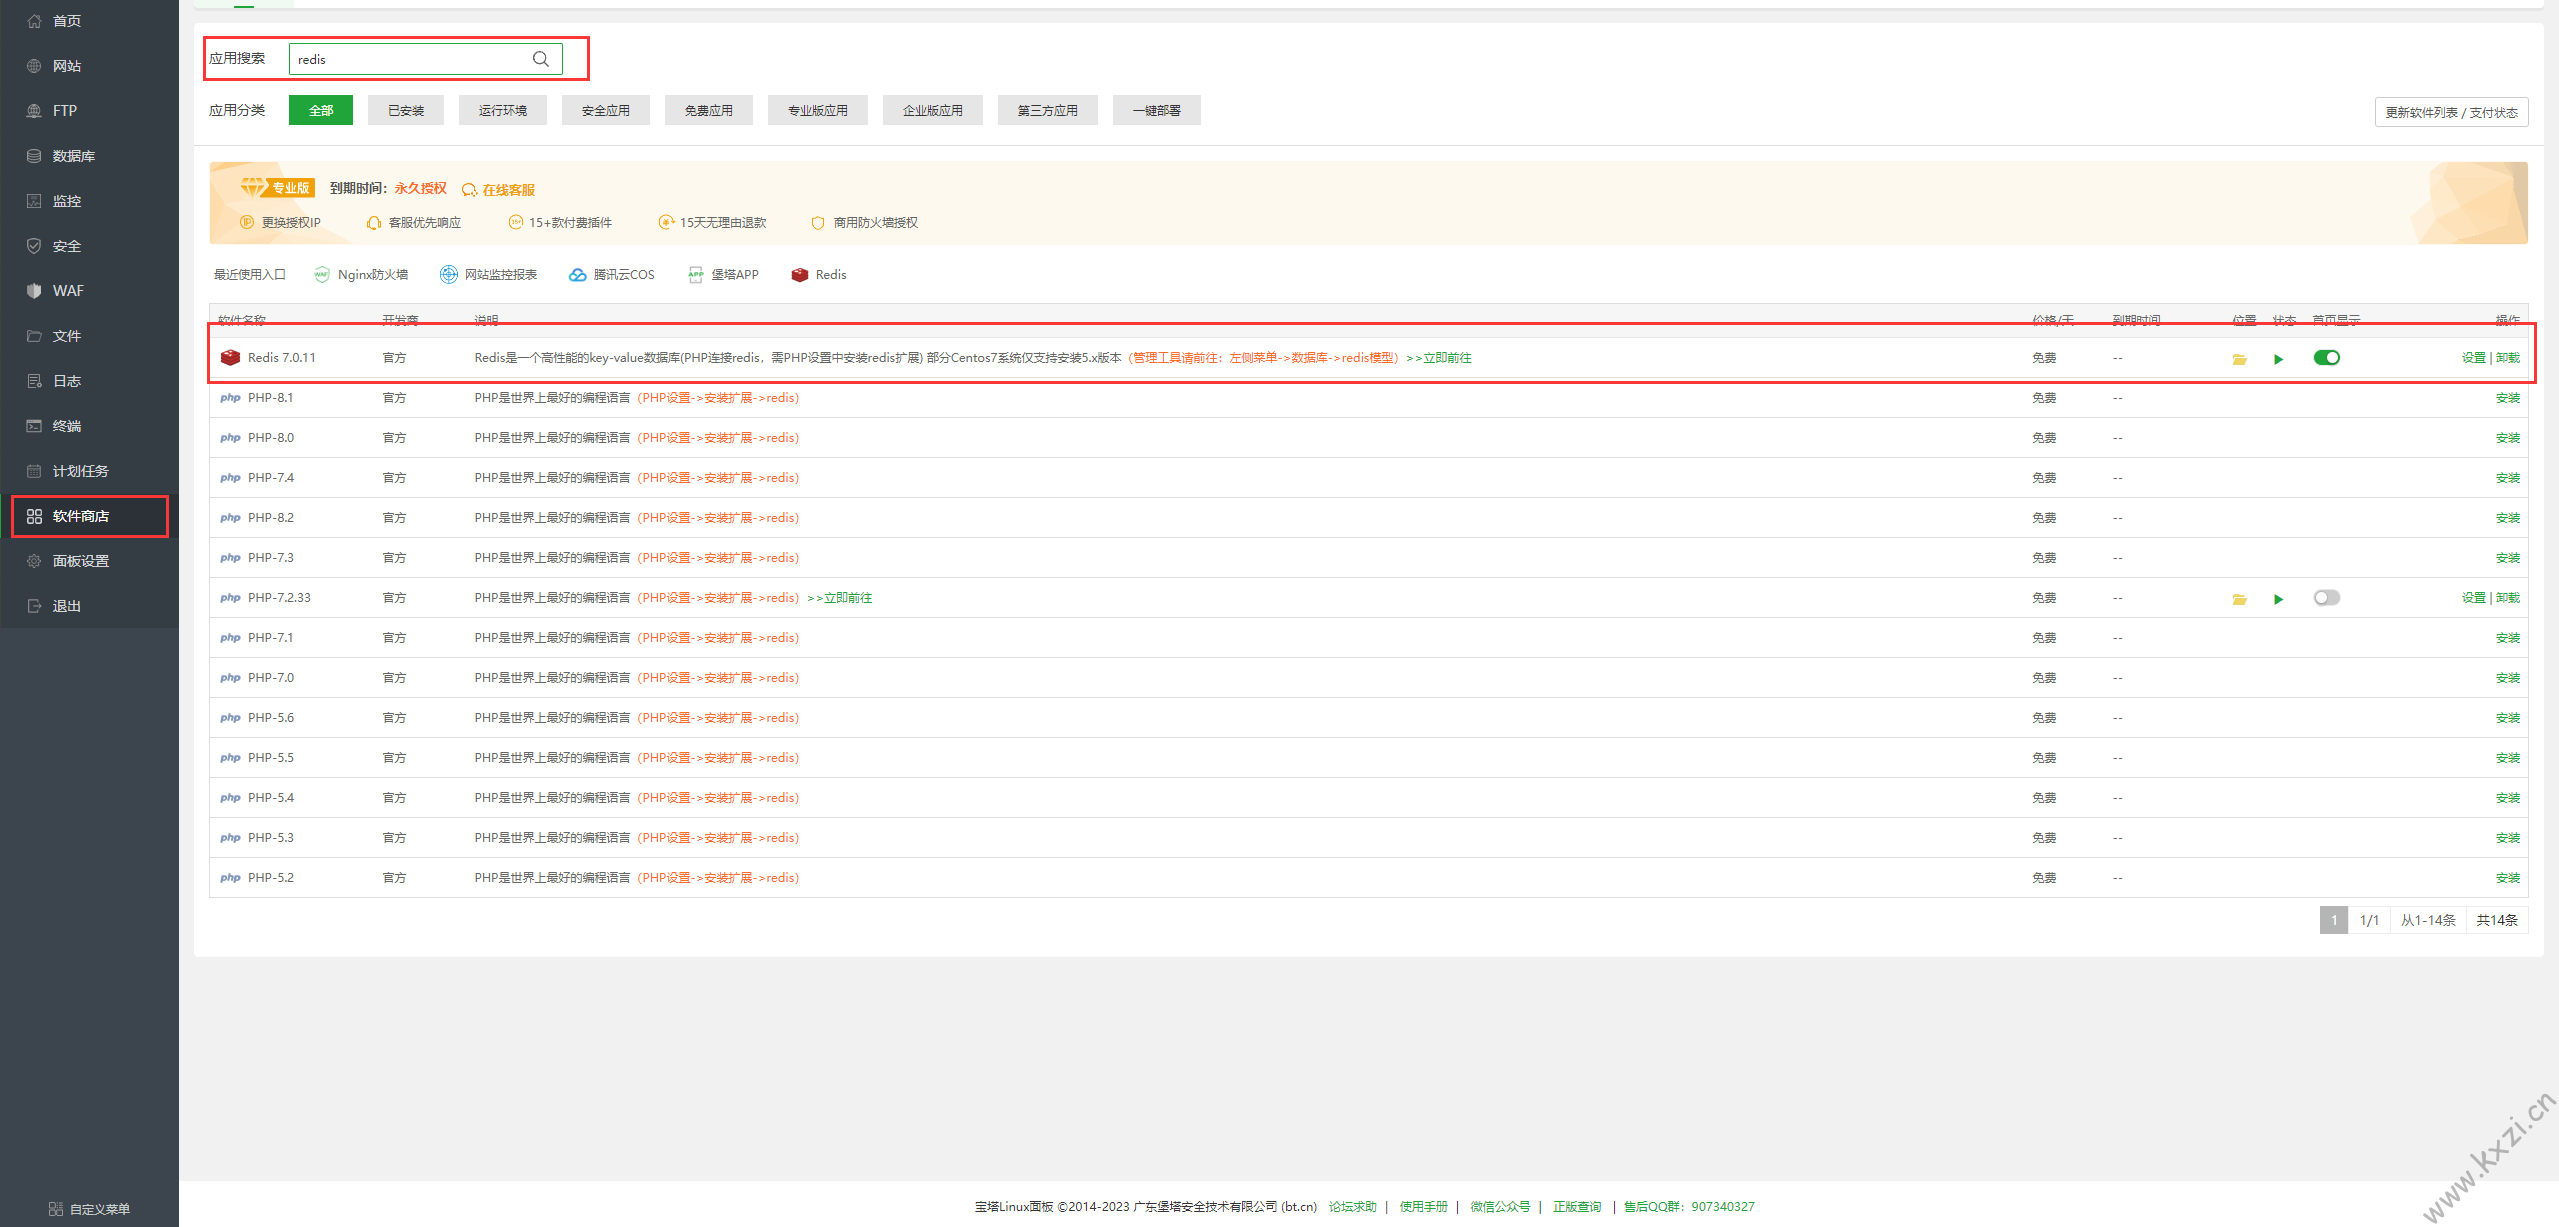
Task: Open 软件商店 in sidebar
Action: coord(81,516)
